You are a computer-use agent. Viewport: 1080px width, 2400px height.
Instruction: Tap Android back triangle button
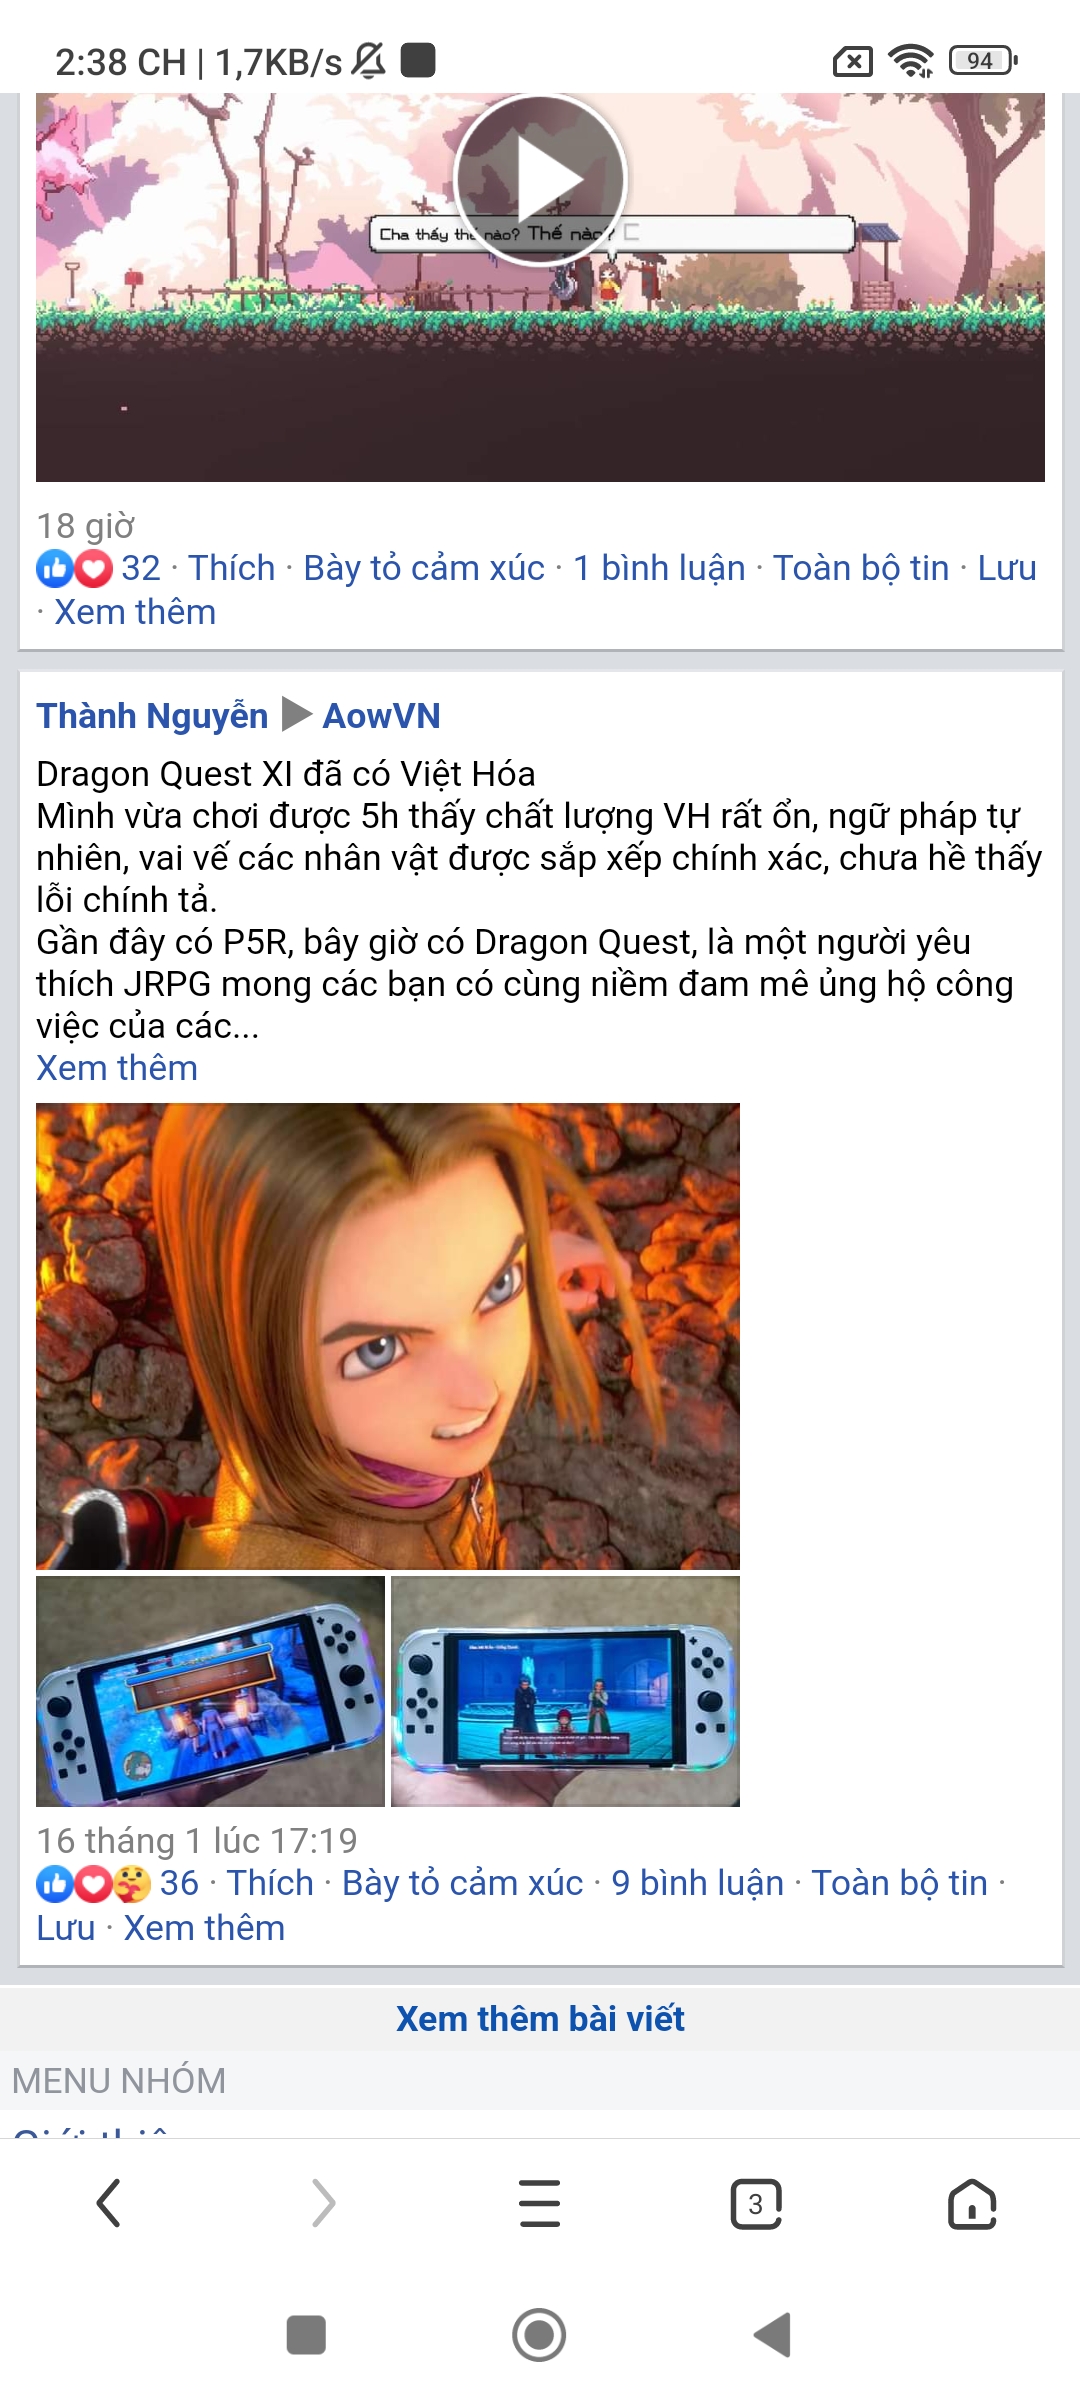tap(772, 2335)
